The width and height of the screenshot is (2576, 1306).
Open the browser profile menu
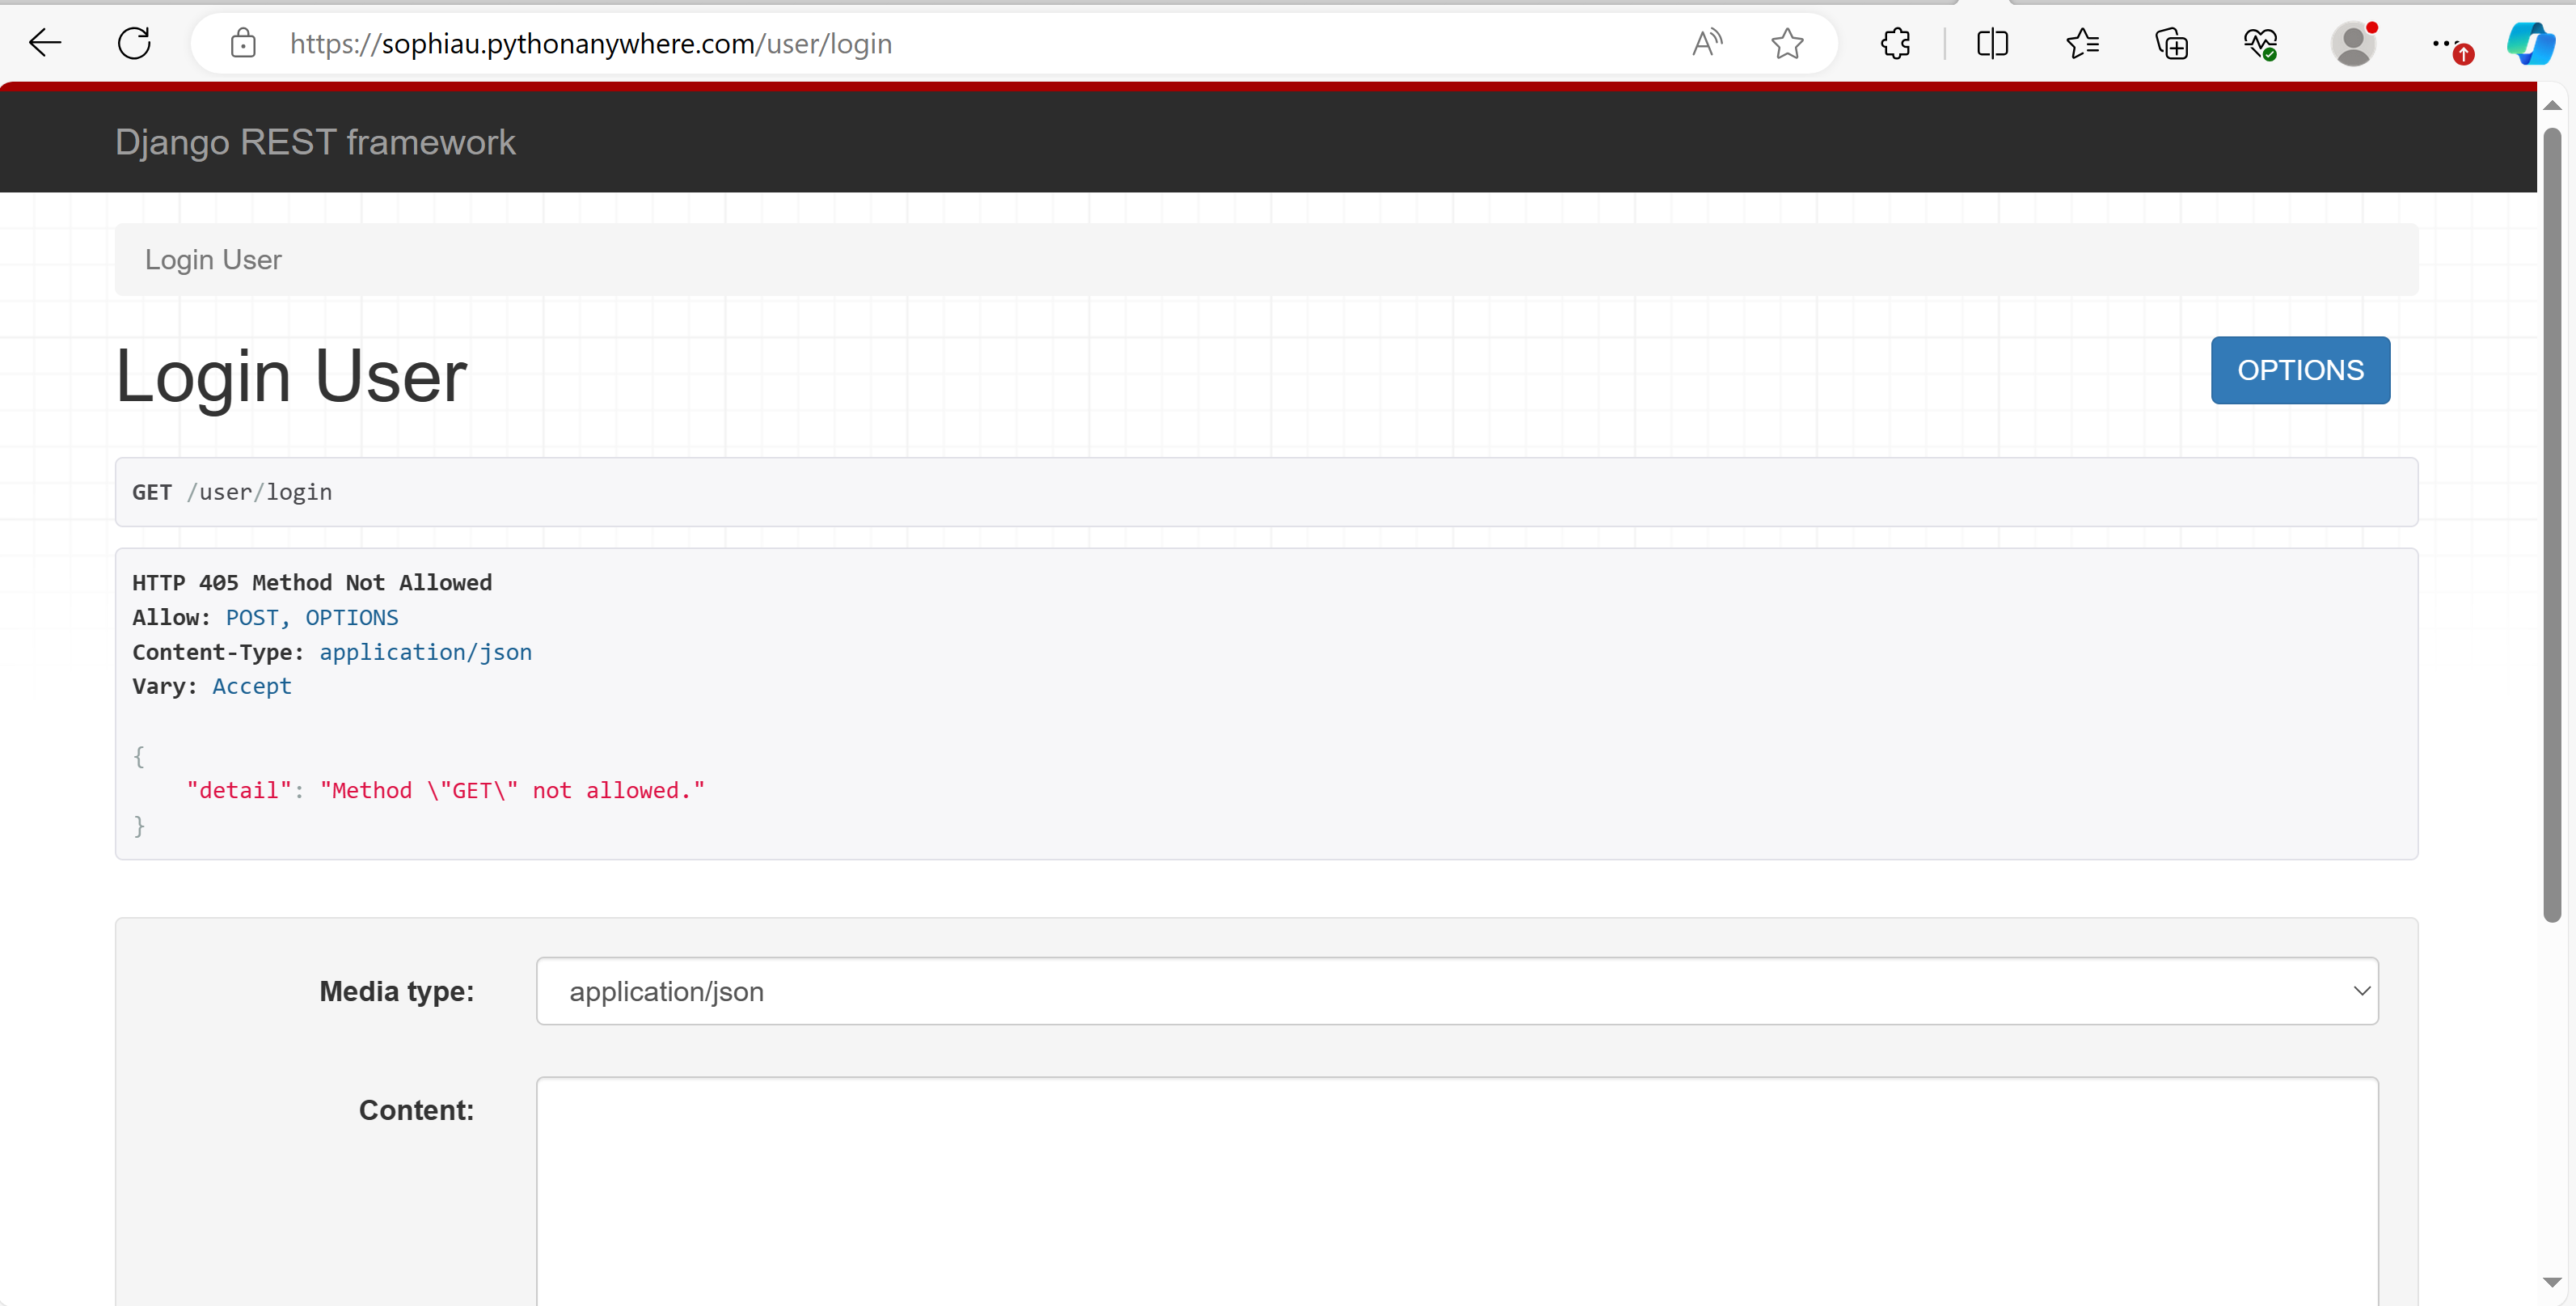[2352, 43]
